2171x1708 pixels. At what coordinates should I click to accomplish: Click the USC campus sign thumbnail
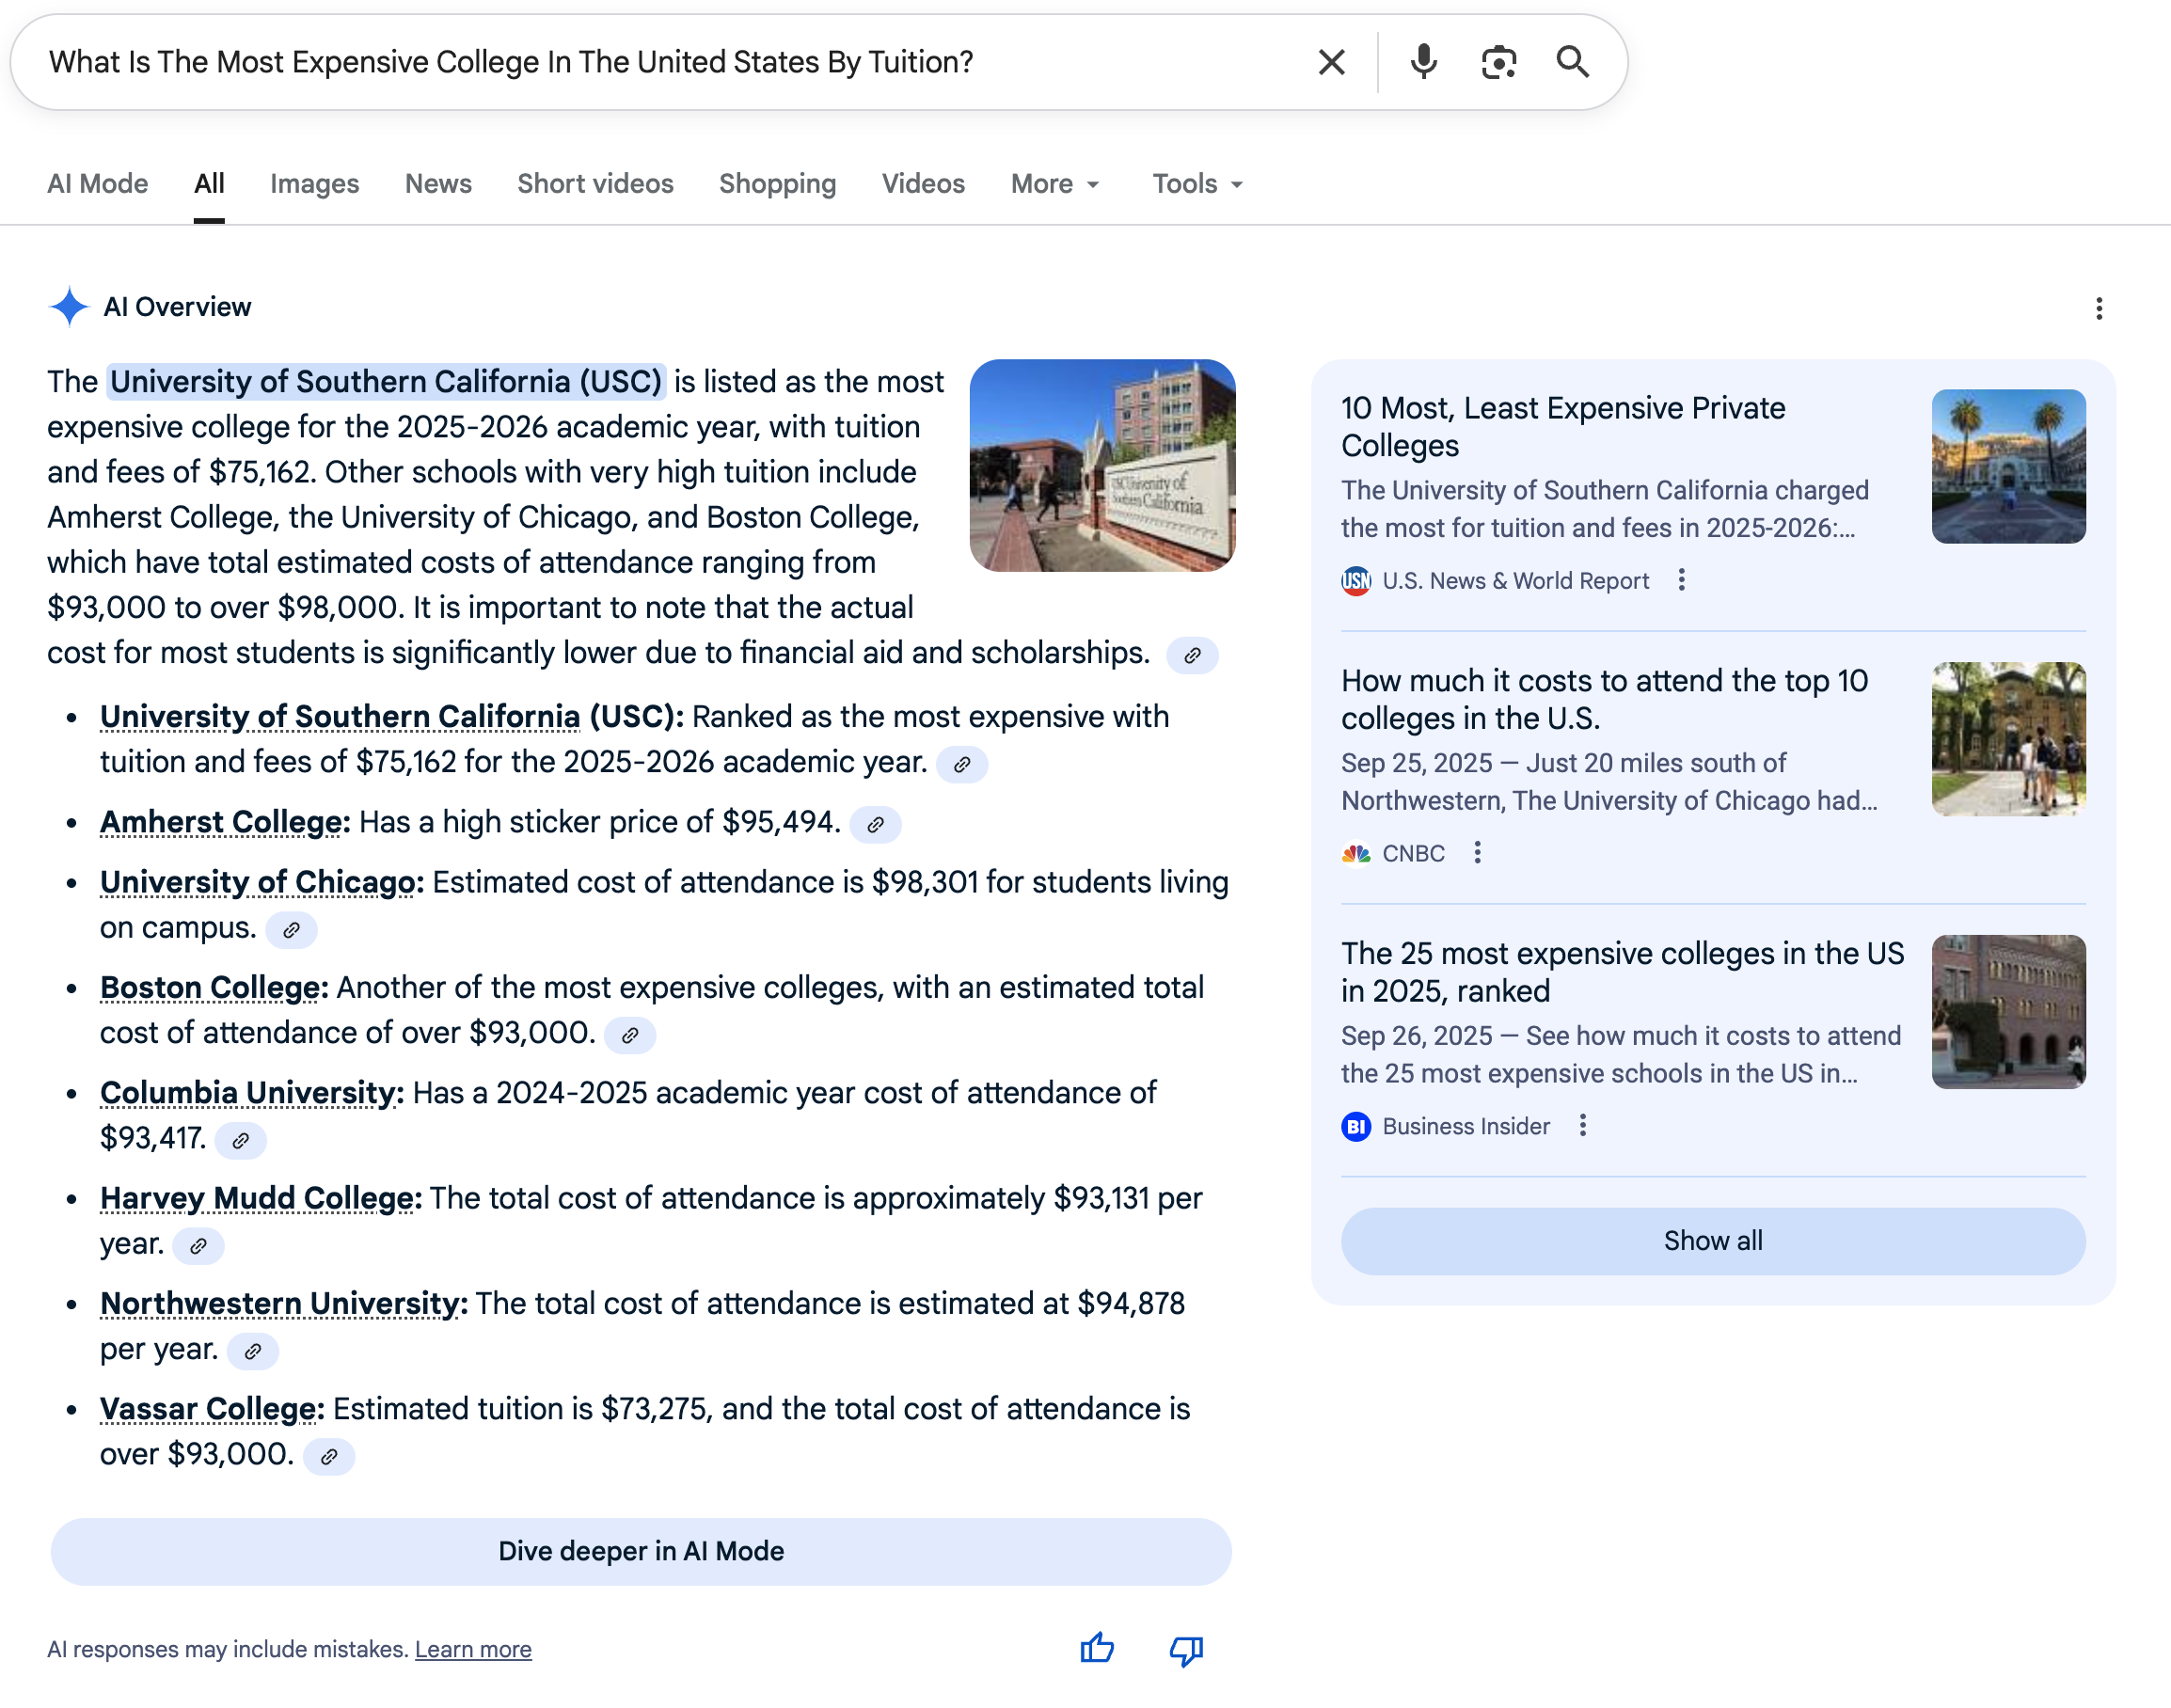1102,465
